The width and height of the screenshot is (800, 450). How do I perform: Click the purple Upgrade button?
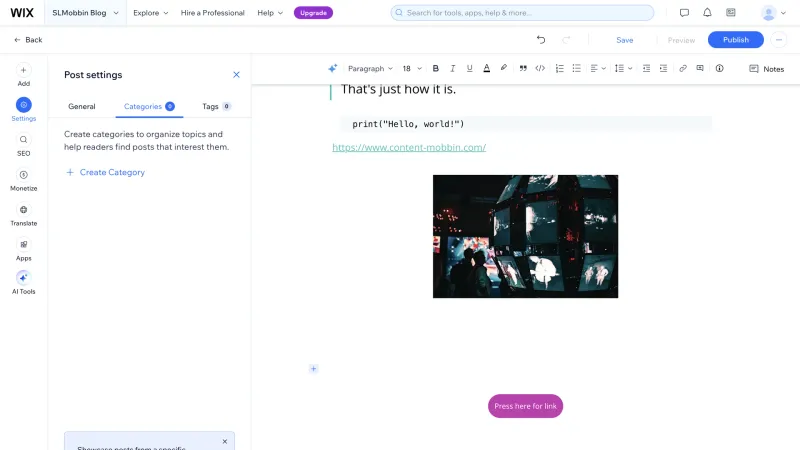point(313,13)
